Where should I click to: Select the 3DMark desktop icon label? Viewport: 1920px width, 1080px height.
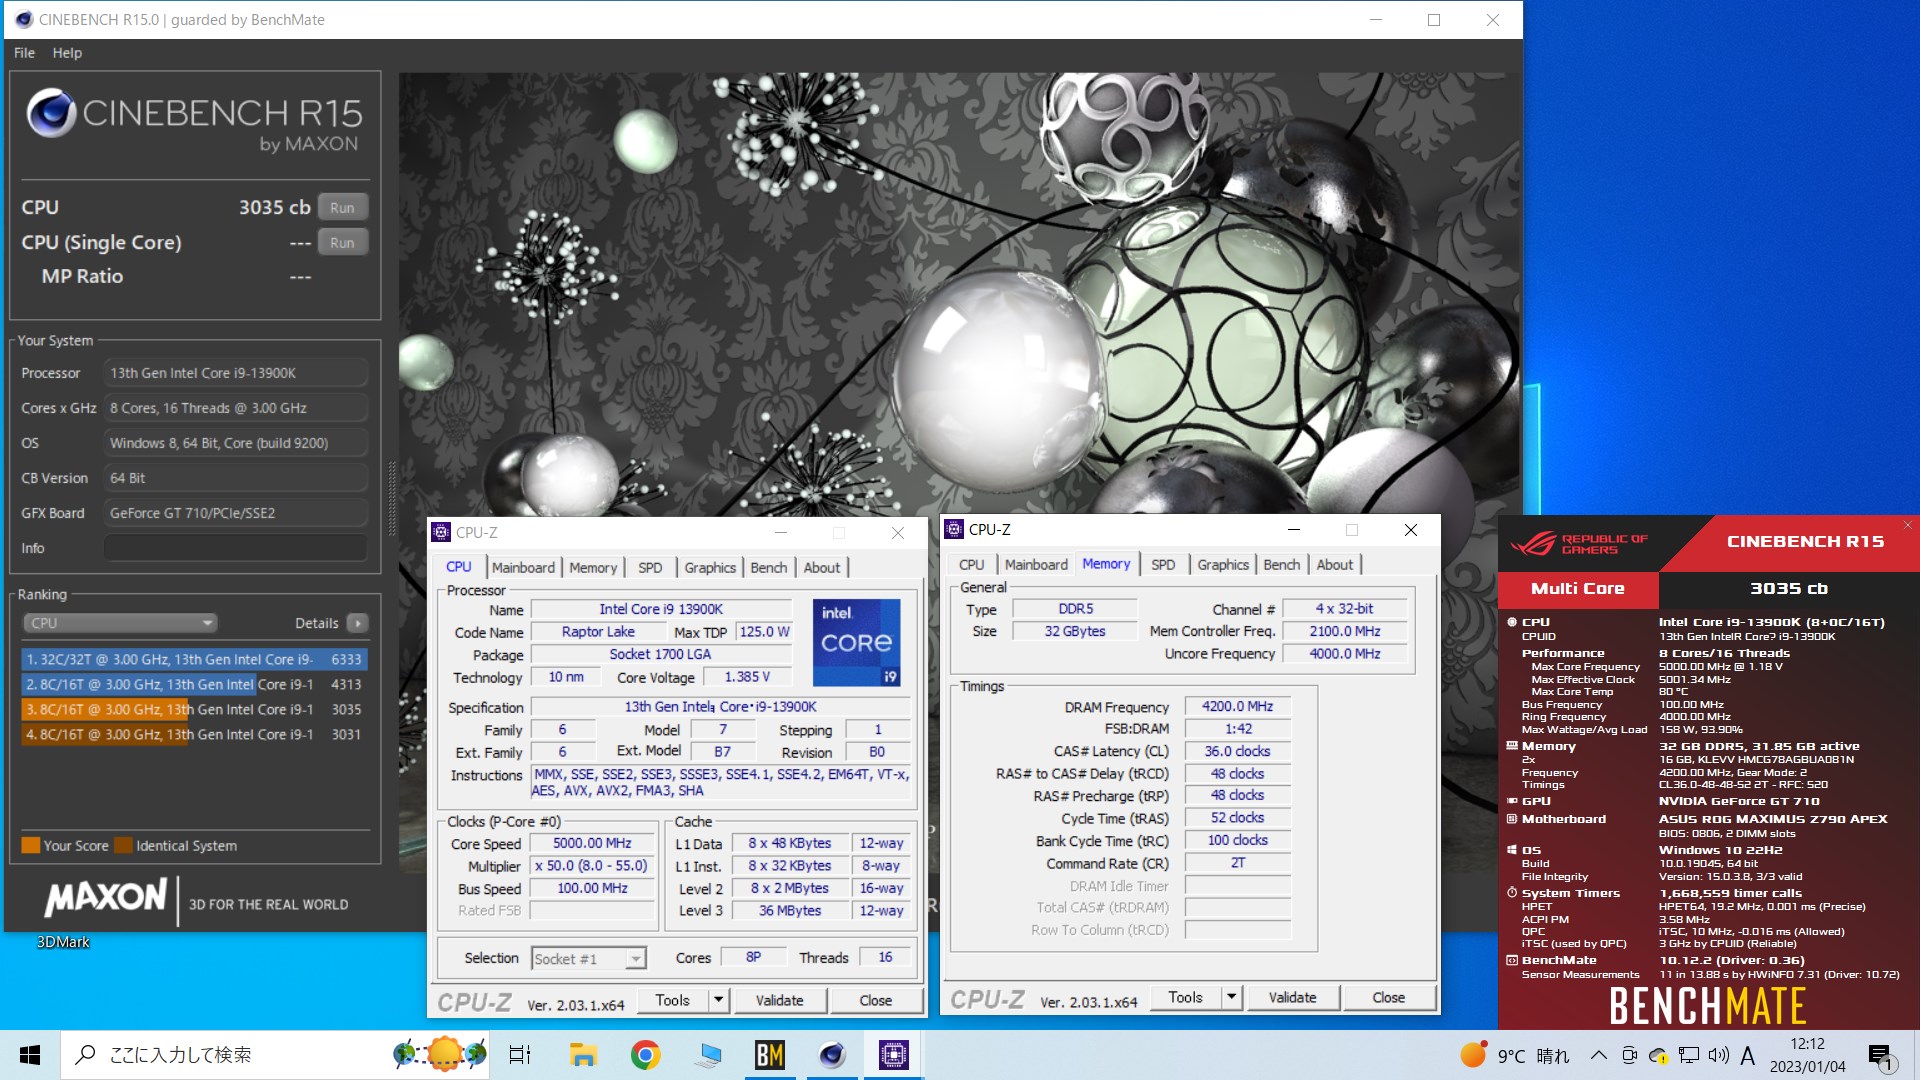pyautogui.click(x=63, y=942)
